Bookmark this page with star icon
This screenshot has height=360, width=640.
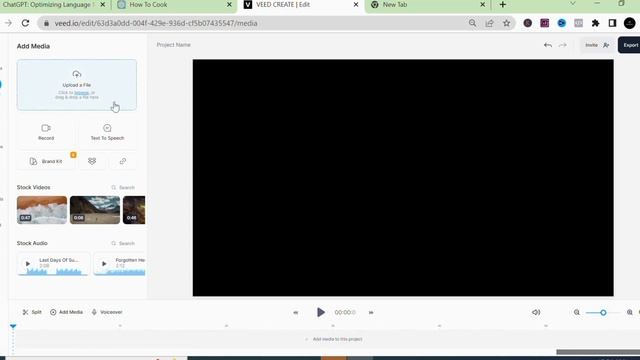tap(507, 23)
